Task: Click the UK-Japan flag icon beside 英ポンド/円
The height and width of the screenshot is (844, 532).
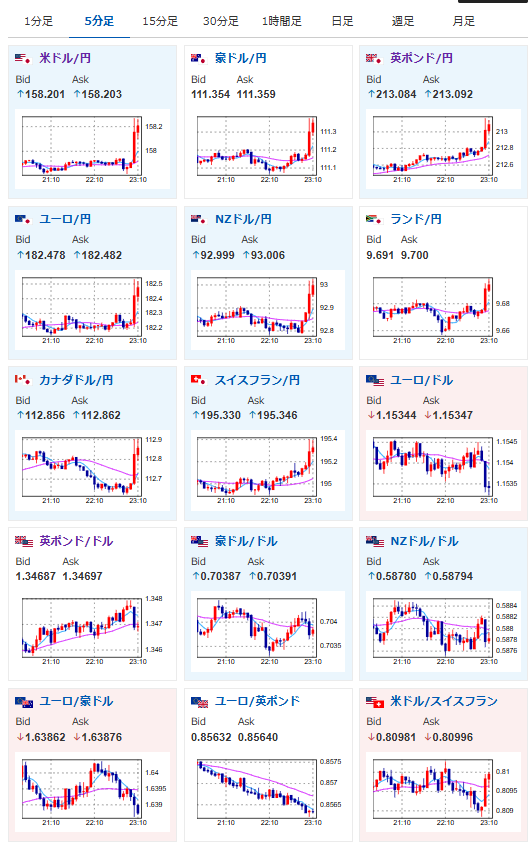Action: [x=374, y=58]
